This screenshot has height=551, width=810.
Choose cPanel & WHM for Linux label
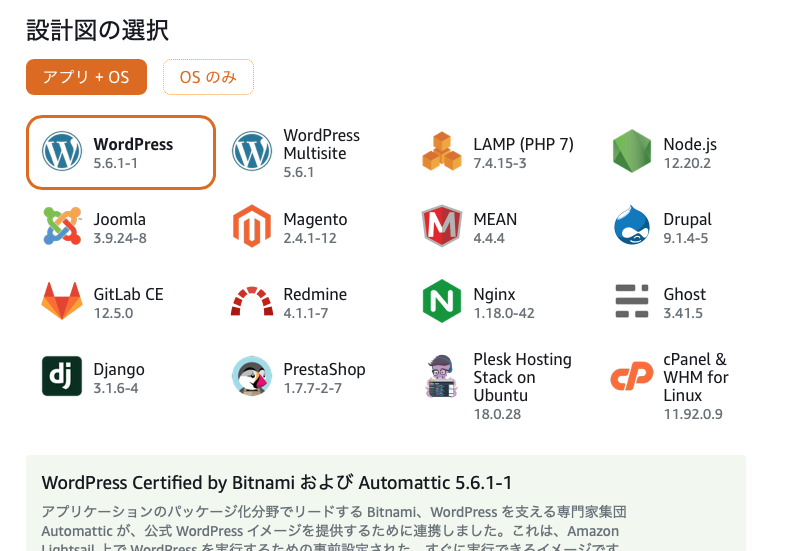click(696, 377)
